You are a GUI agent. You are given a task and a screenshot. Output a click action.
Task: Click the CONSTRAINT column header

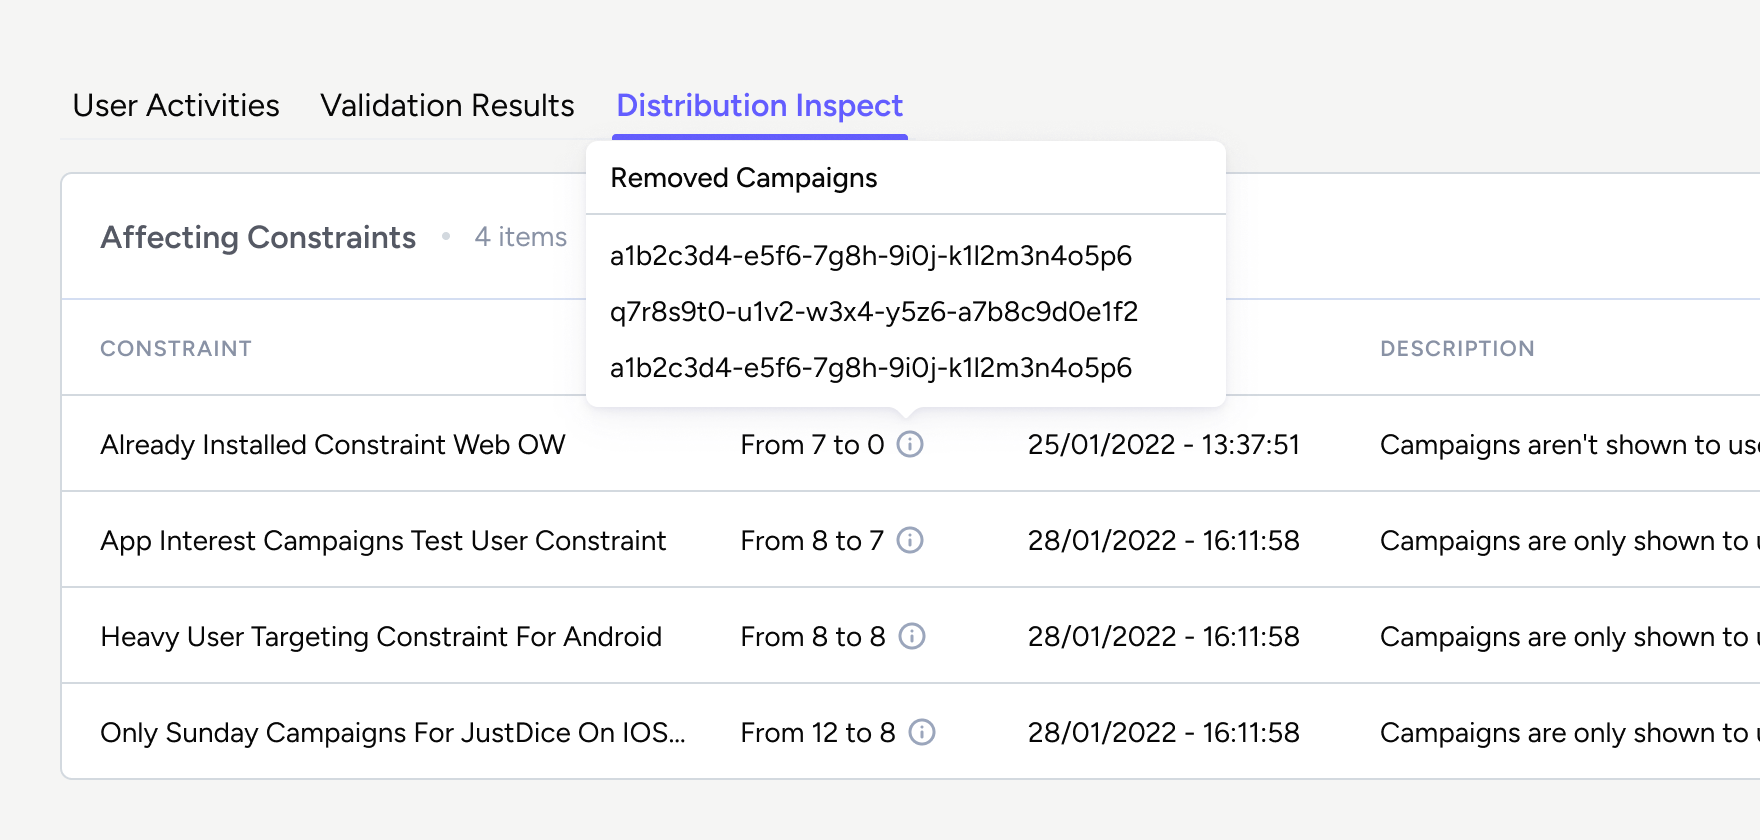[x=176, y=348]
